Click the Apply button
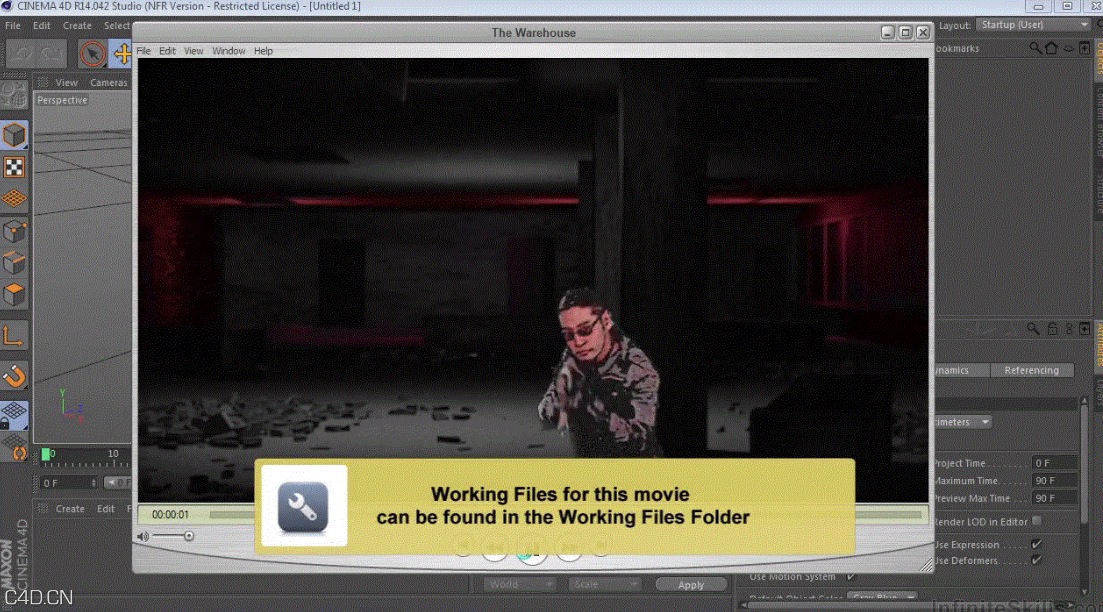 click(x=691, y=585)
